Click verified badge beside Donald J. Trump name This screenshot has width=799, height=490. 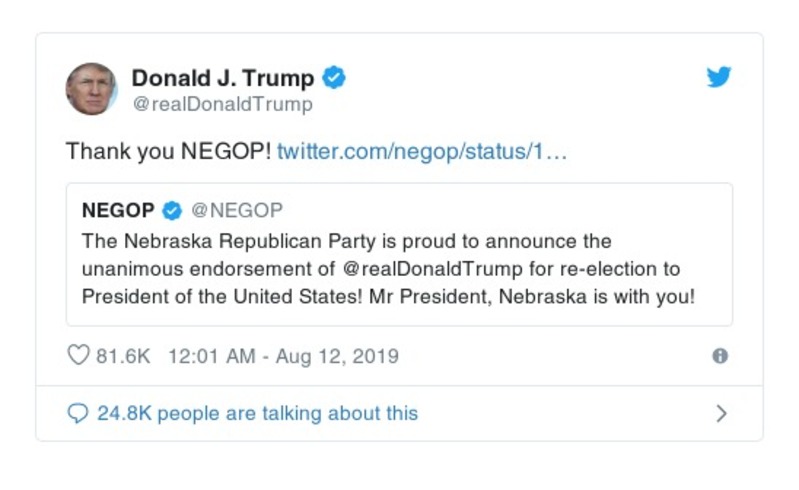pos(334,78)
